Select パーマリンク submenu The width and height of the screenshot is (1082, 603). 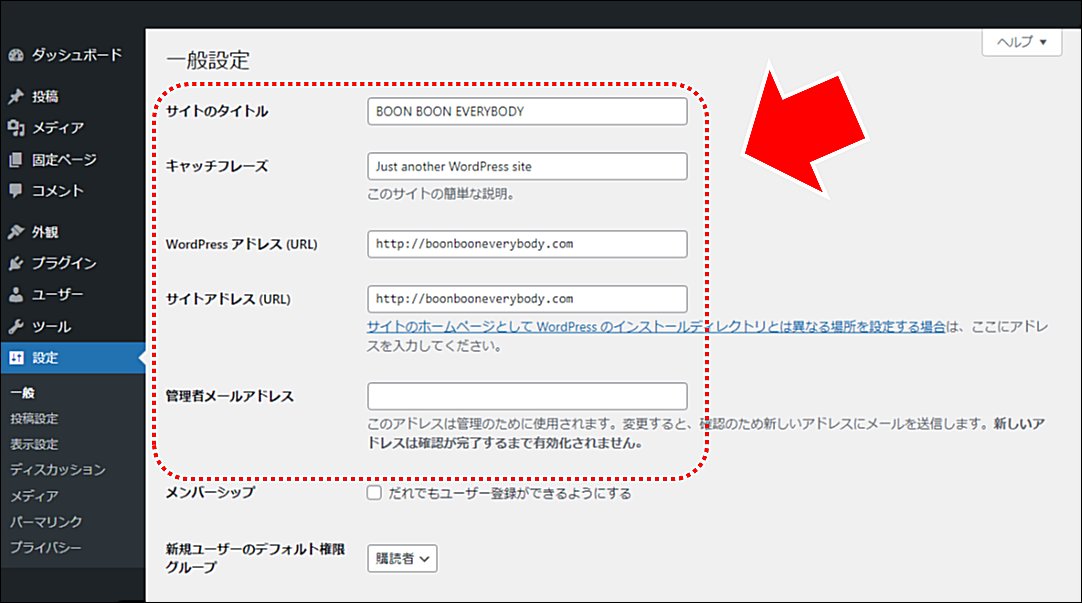(x=46, y=522)
